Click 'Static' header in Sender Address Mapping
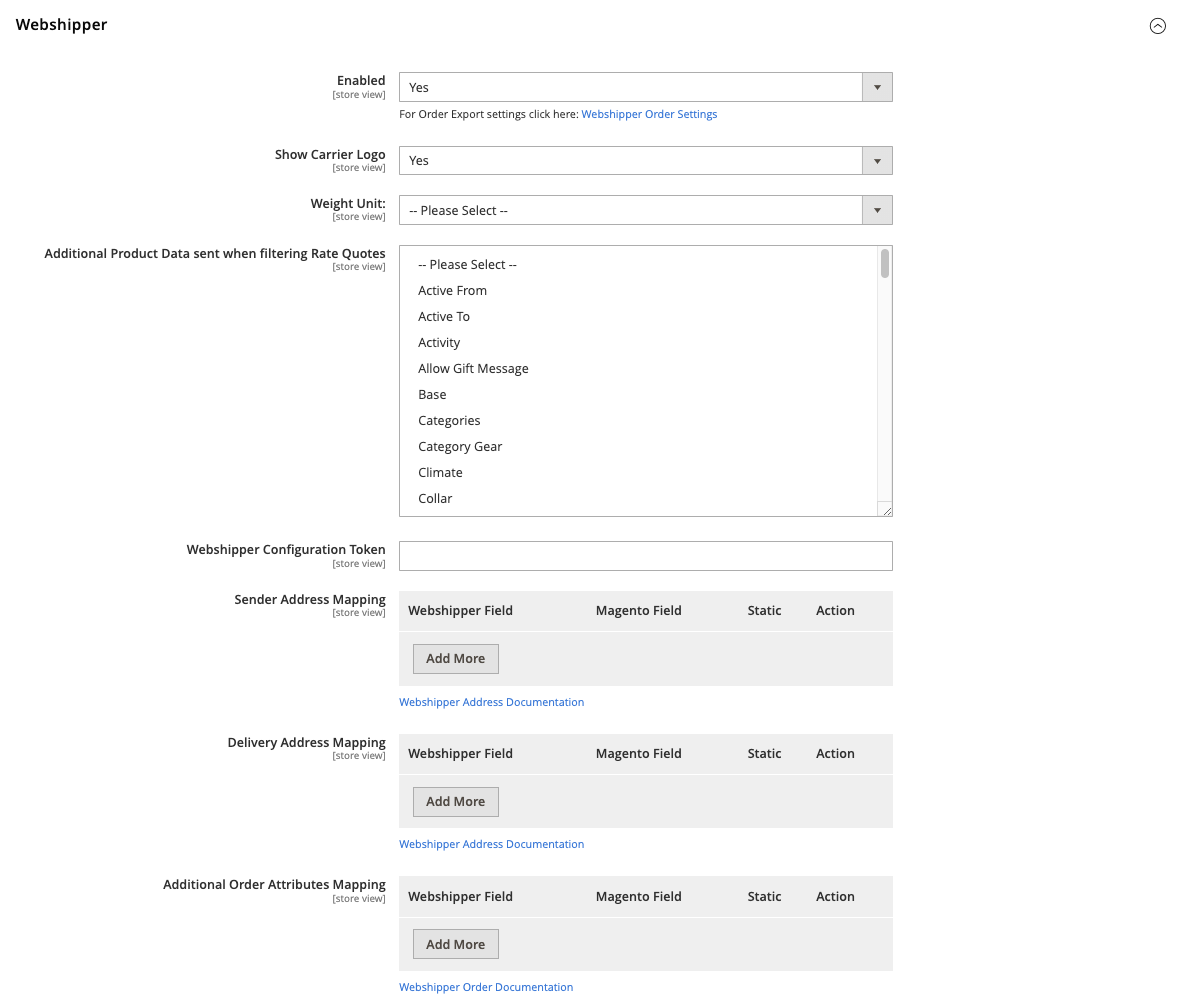This screenshot has width=1177, height=1008. (764, 611)
